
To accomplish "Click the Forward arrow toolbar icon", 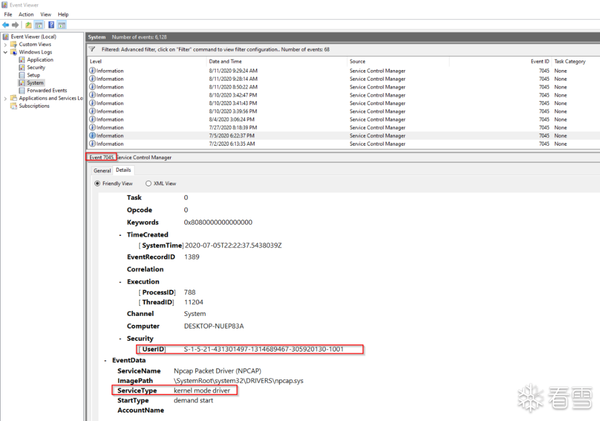I will [15, 25].
